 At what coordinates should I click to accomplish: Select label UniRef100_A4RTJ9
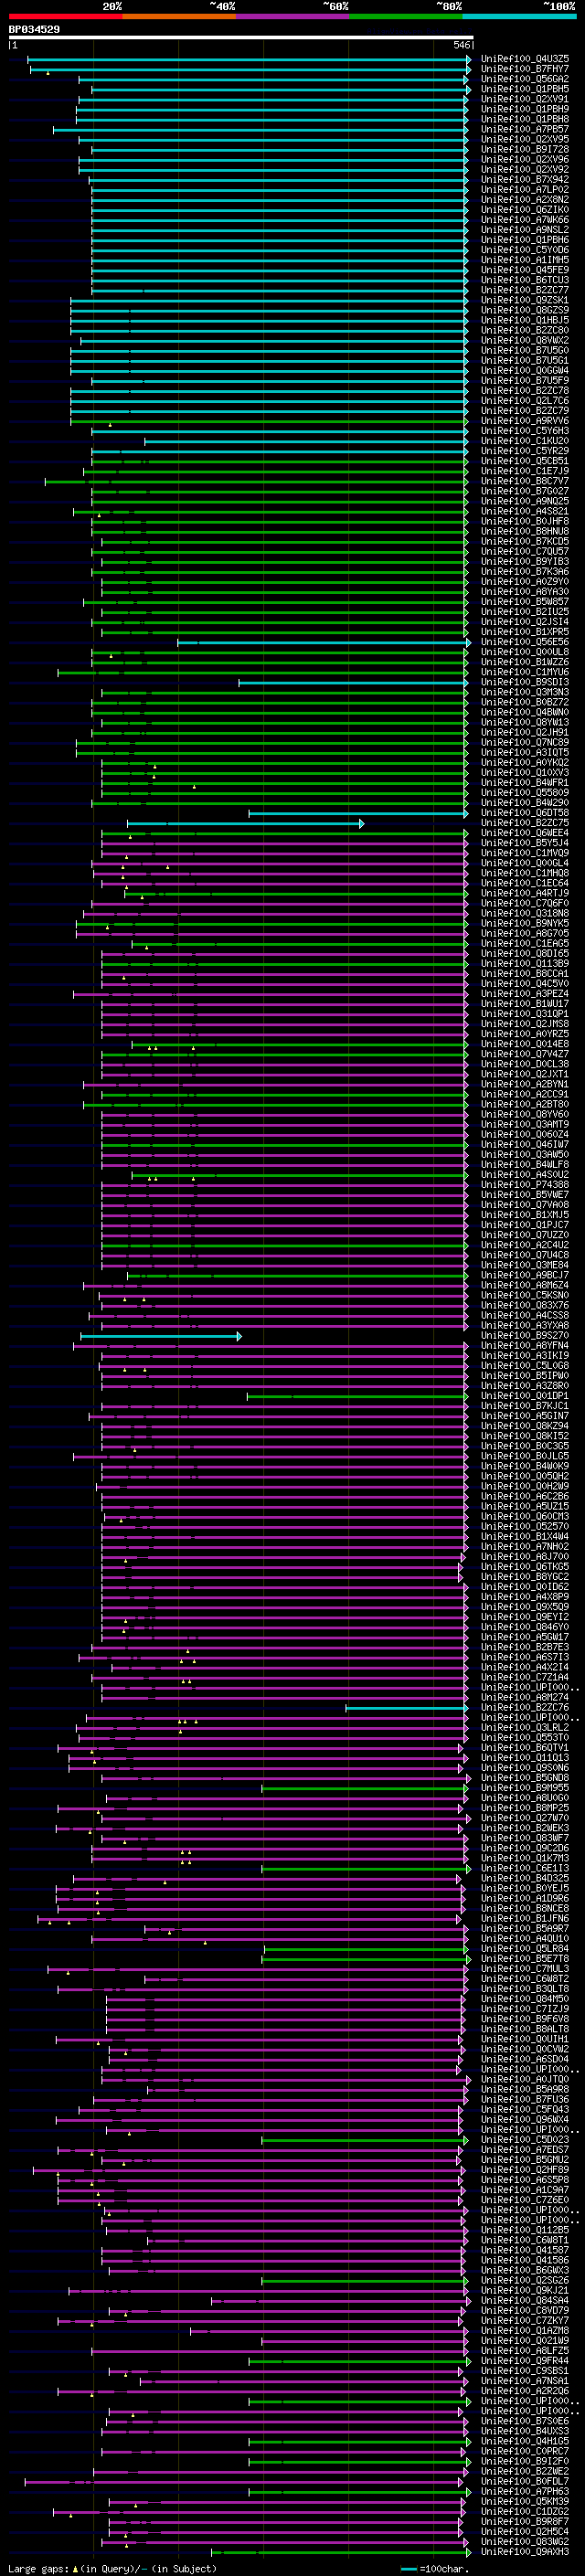[x=525, y=893]
